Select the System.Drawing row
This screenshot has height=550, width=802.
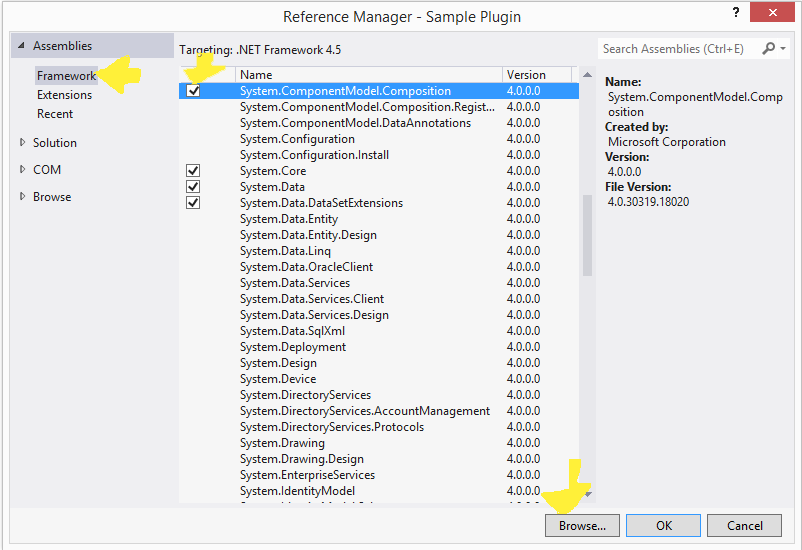pos(379,443)
